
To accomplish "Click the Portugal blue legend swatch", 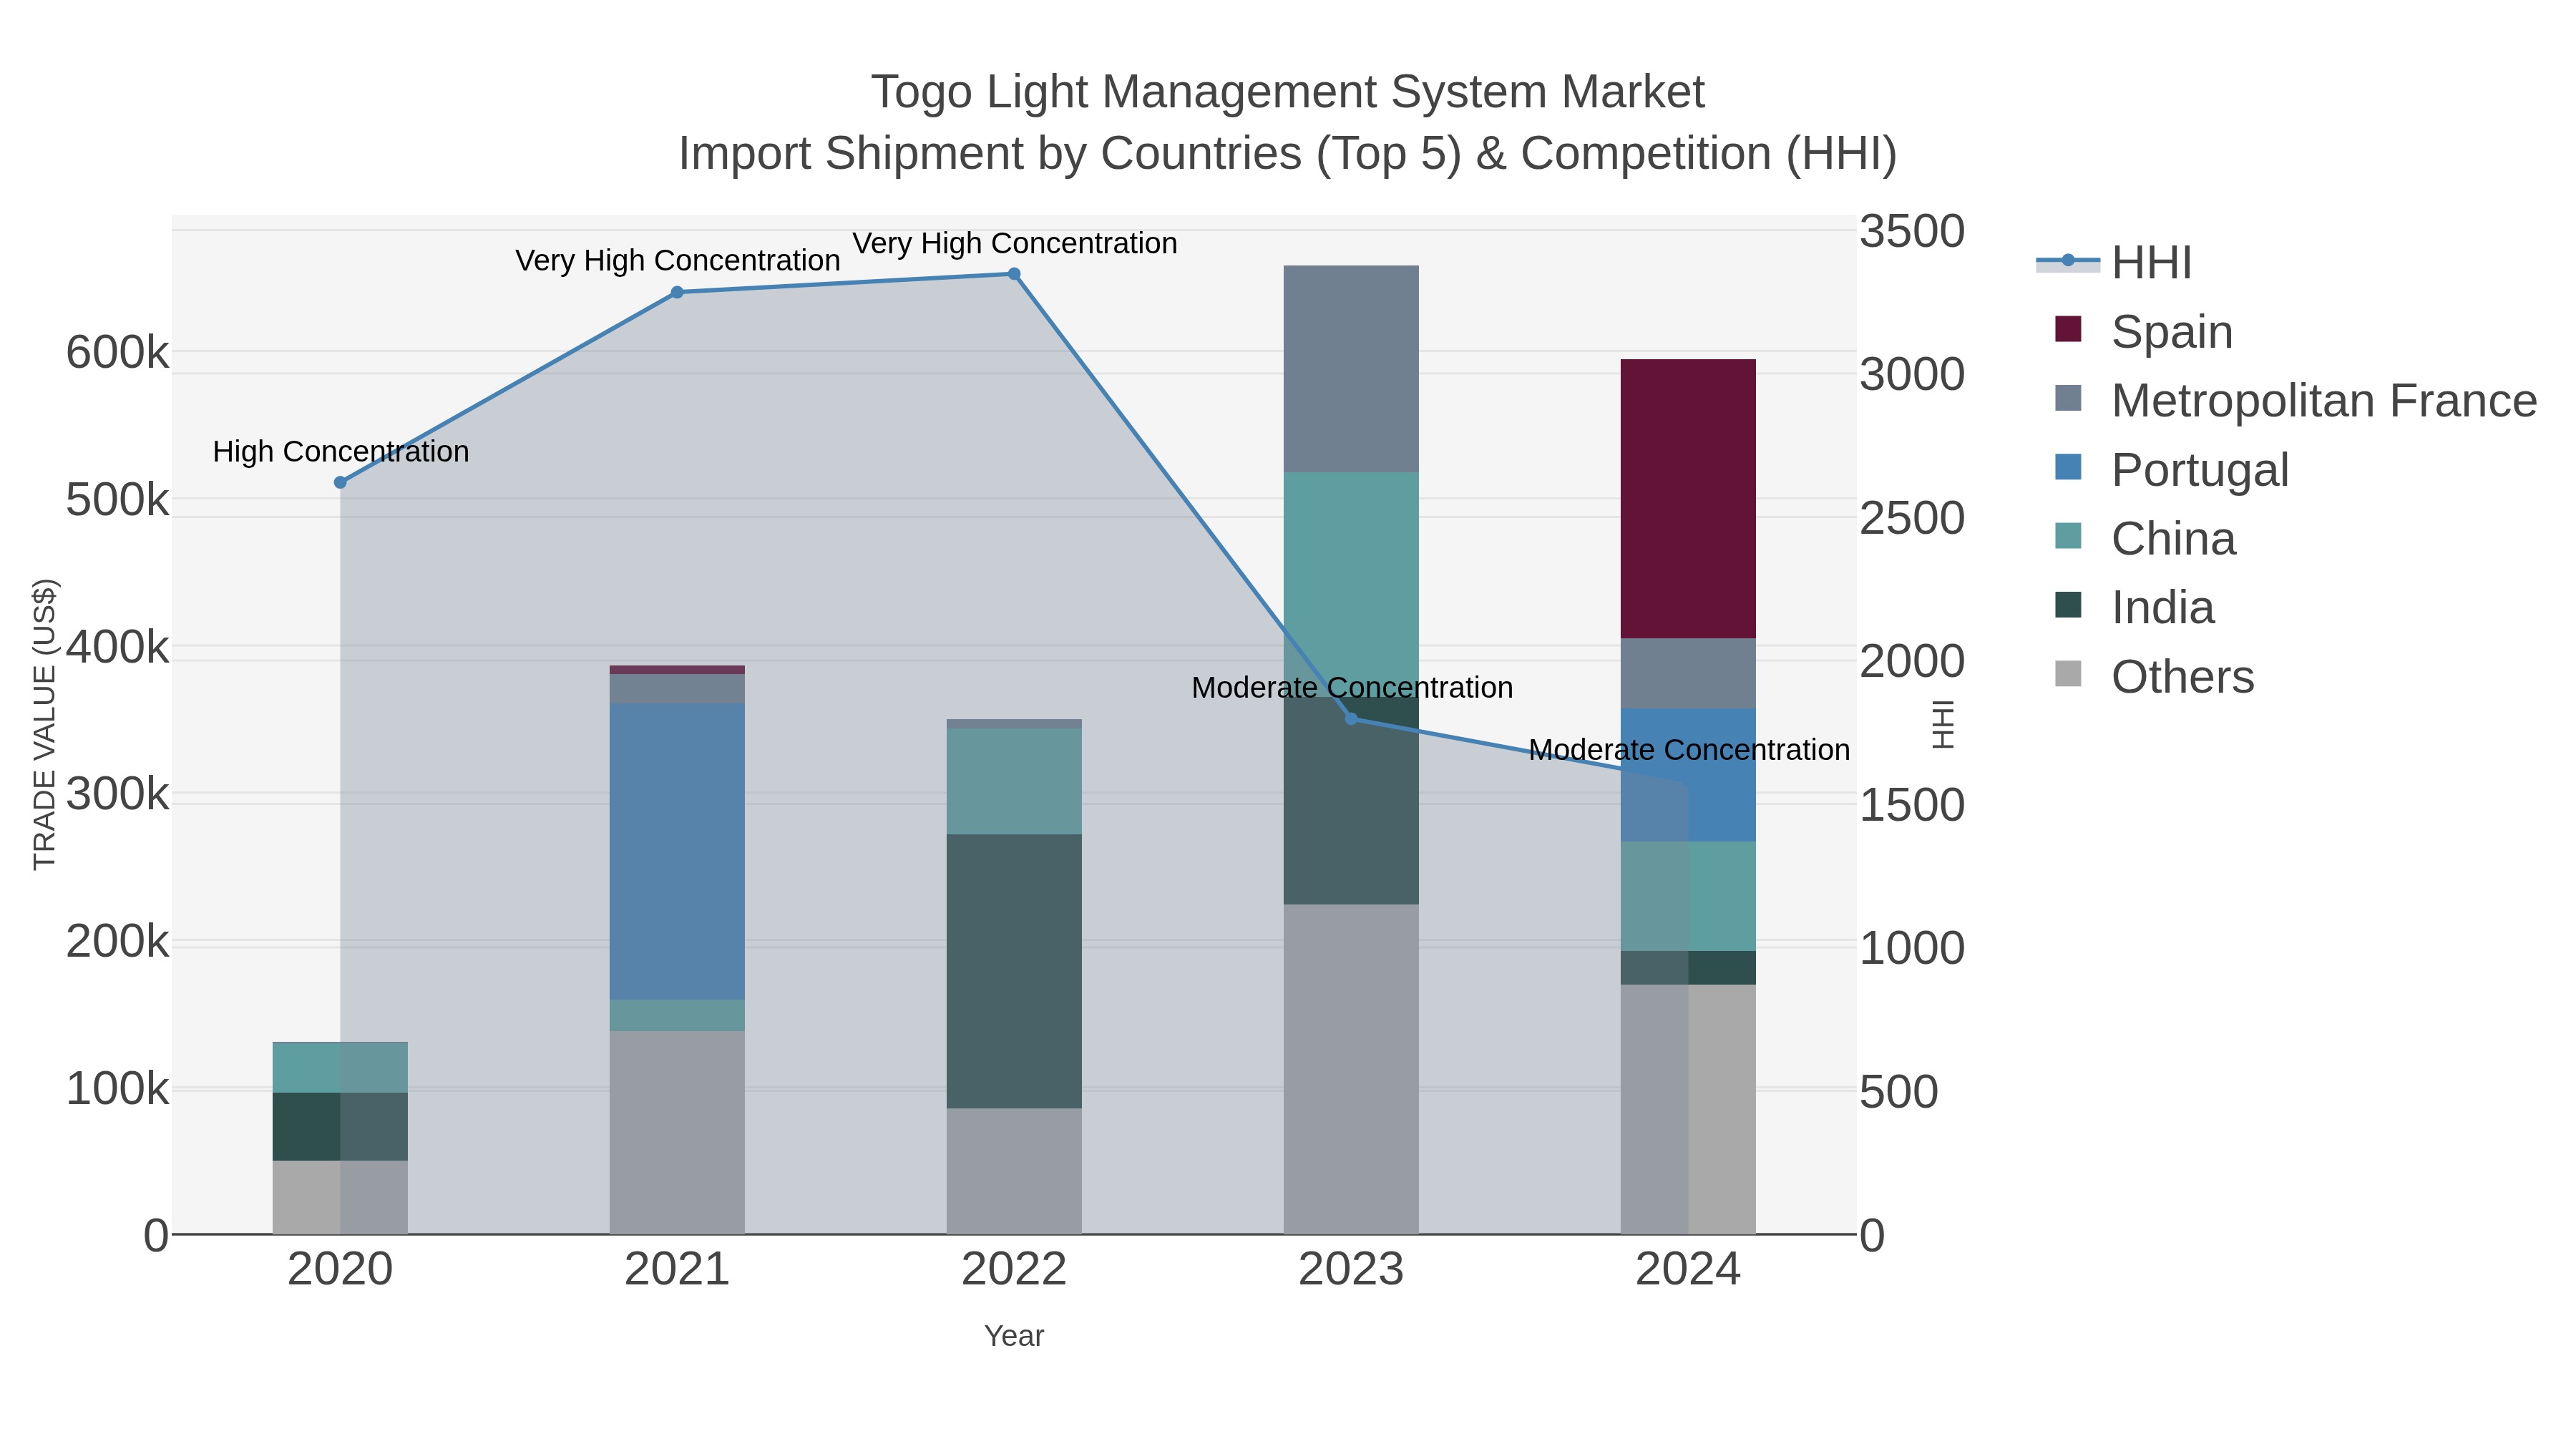I will pos(2068,467).
